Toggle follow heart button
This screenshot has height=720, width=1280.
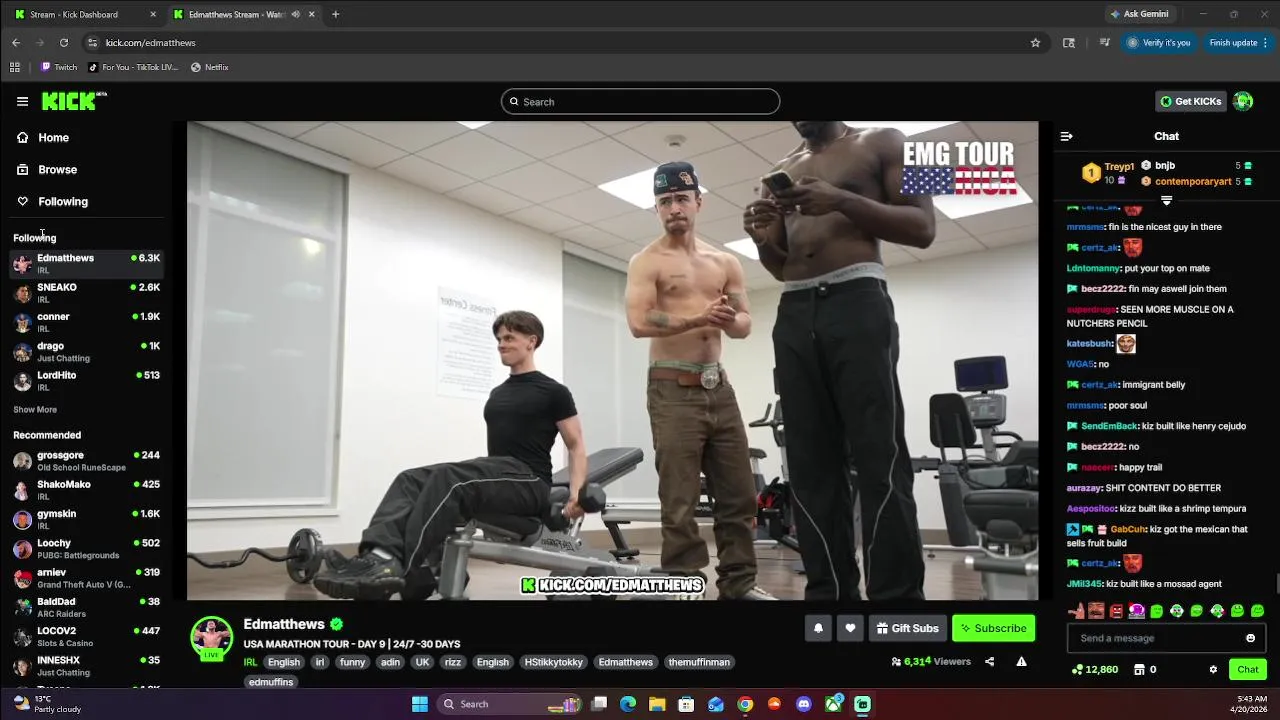[x=850, y=628]
